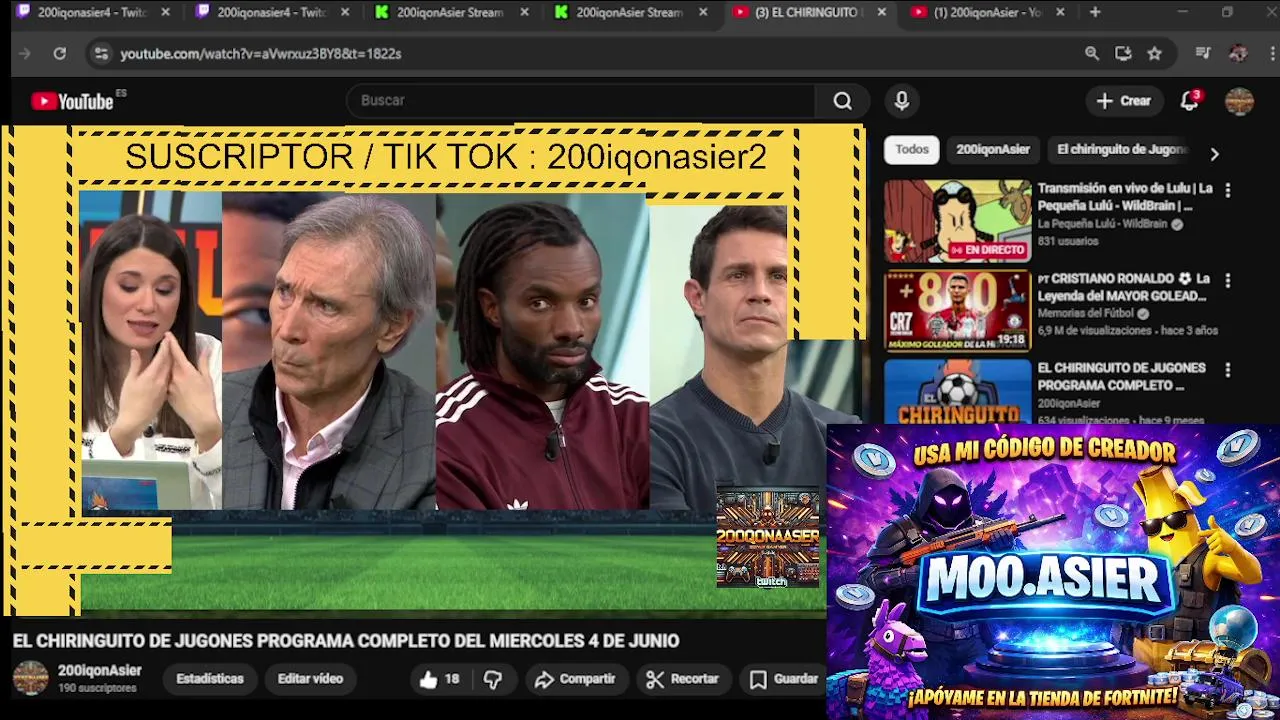Close the (1) 200iqonAsier YouTube tab
The image size is (1280, 720).
click(x=1060, y=12)
